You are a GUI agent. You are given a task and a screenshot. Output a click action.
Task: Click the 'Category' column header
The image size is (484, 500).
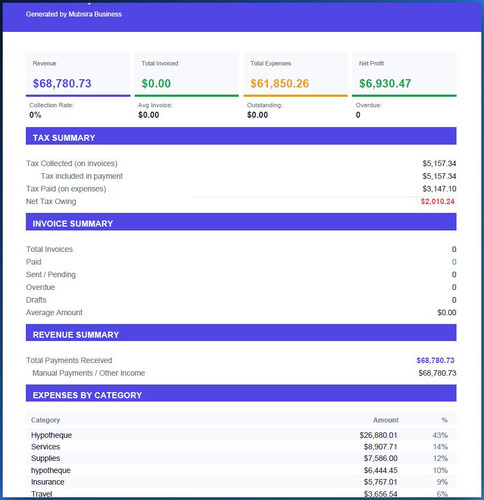tap(45, 420)
